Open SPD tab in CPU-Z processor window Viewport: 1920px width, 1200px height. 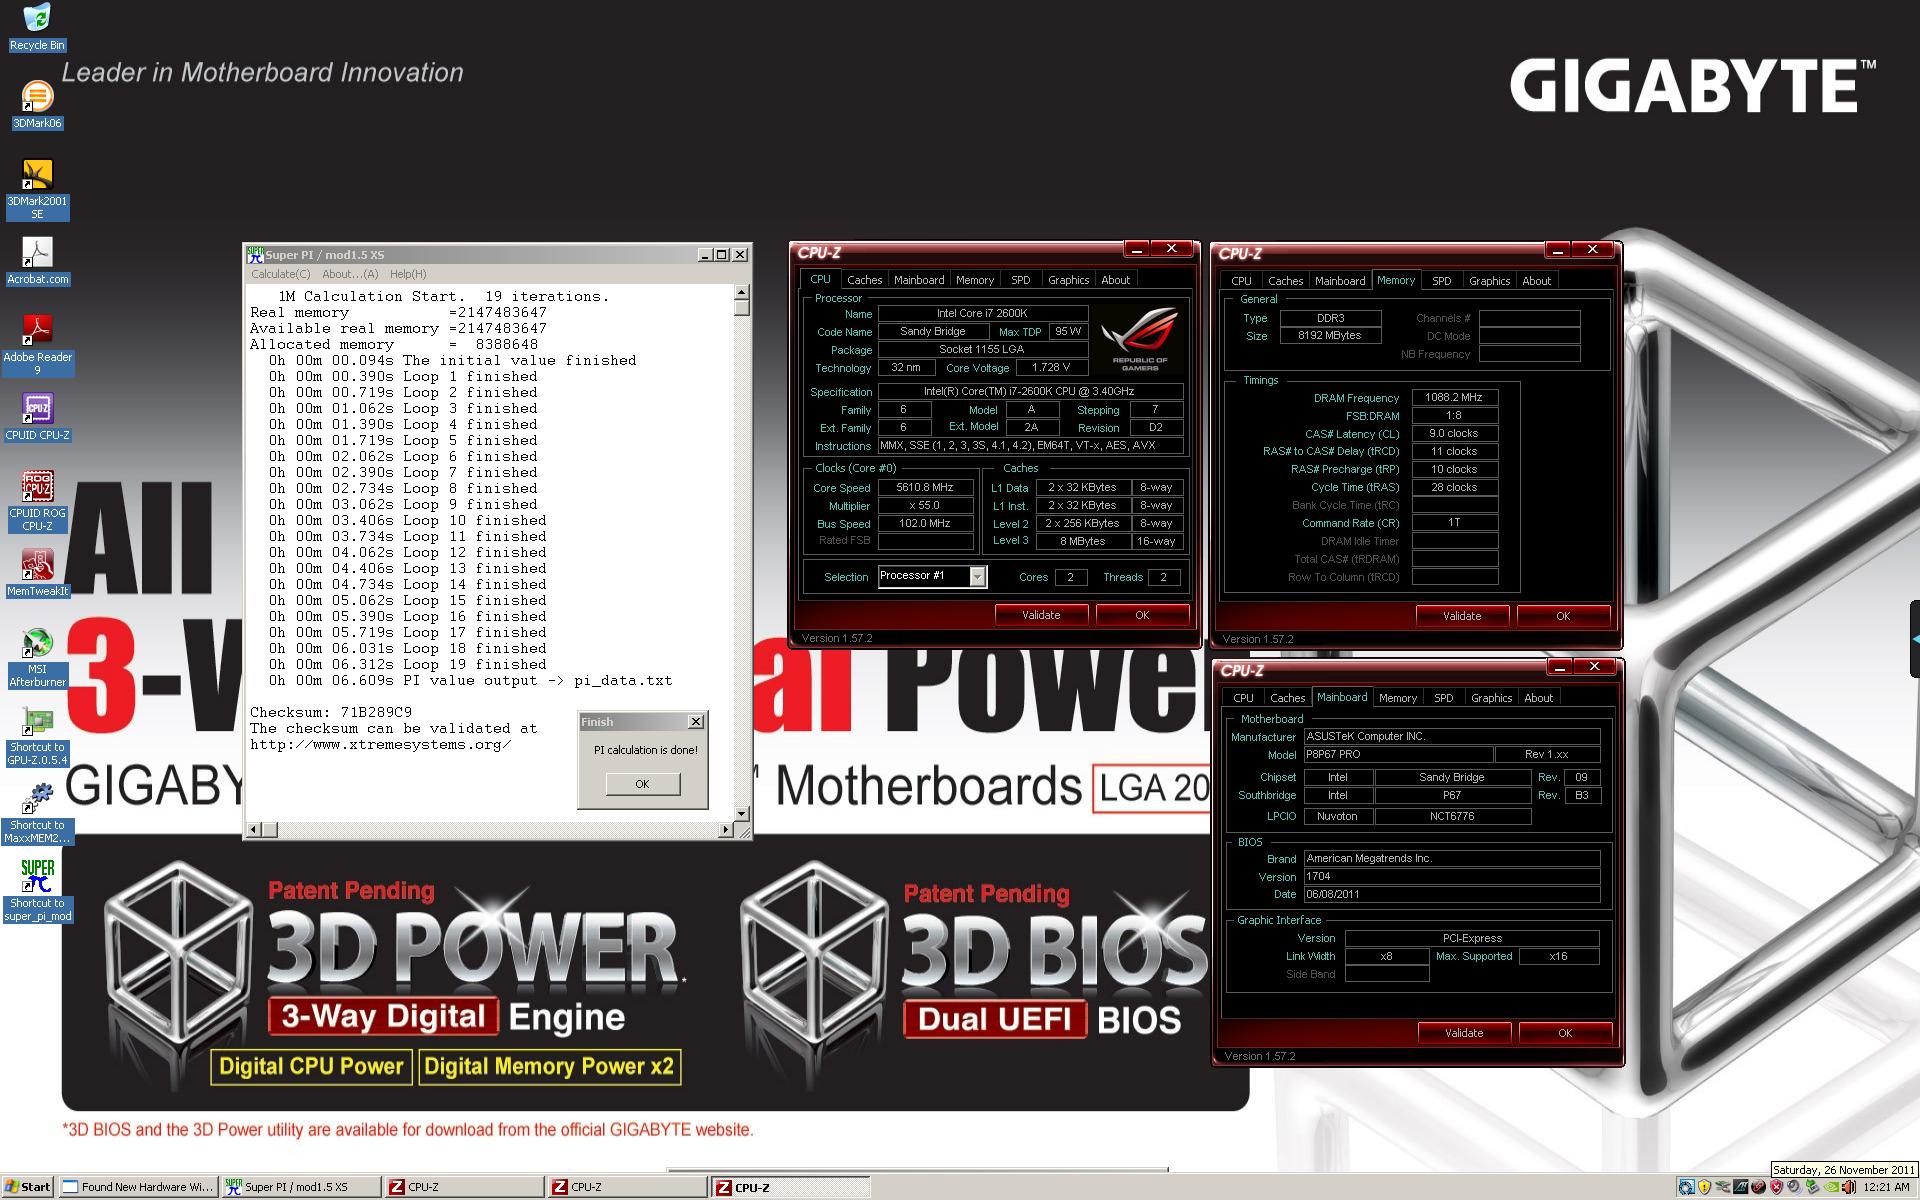click(1020, 280)
